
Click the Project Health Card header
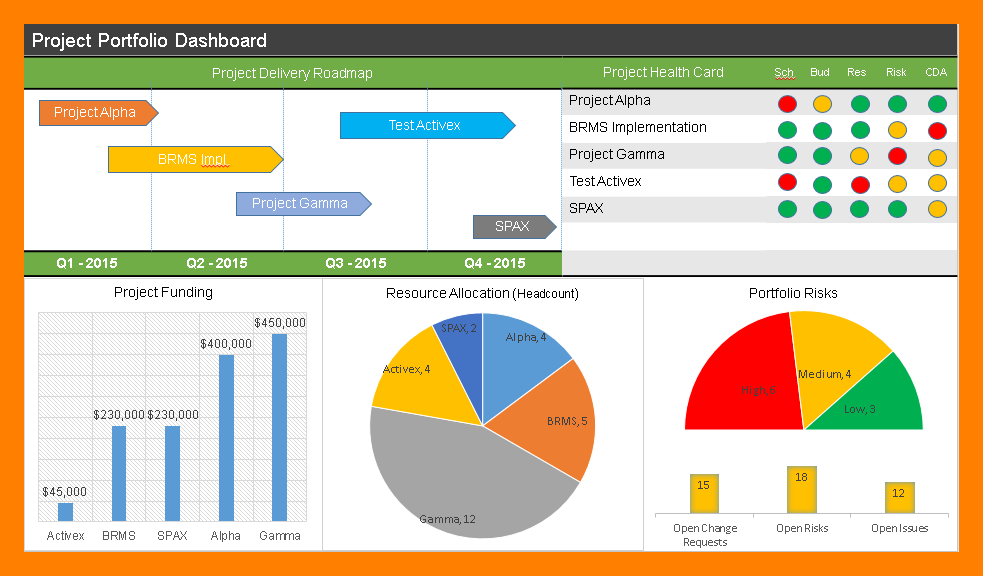pos(663,72)
